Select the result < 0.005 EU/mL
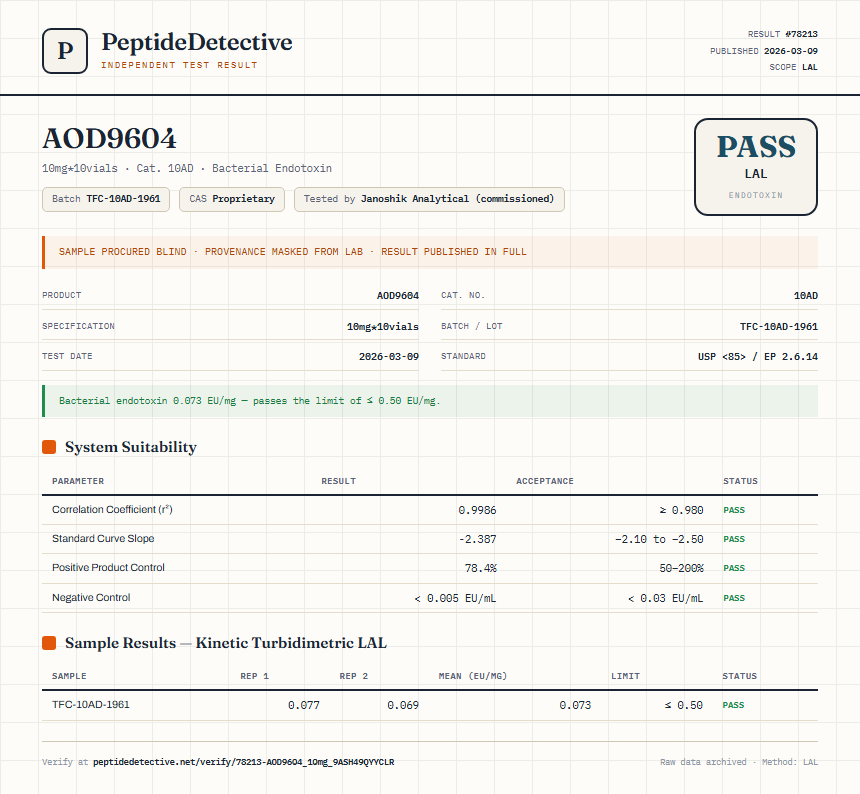Screen dimensions: 860x794 455,598
